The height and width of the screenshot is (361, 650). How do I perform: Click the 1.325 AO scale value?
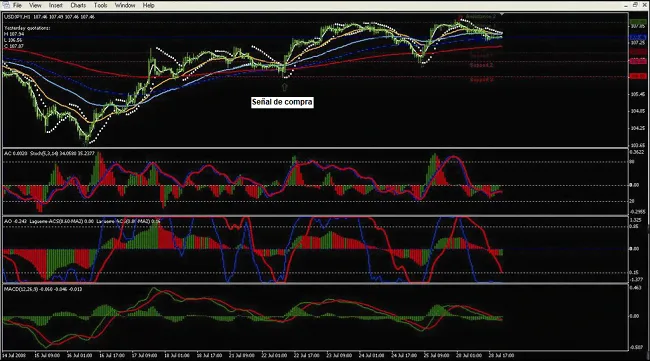[x=636, y=220]
